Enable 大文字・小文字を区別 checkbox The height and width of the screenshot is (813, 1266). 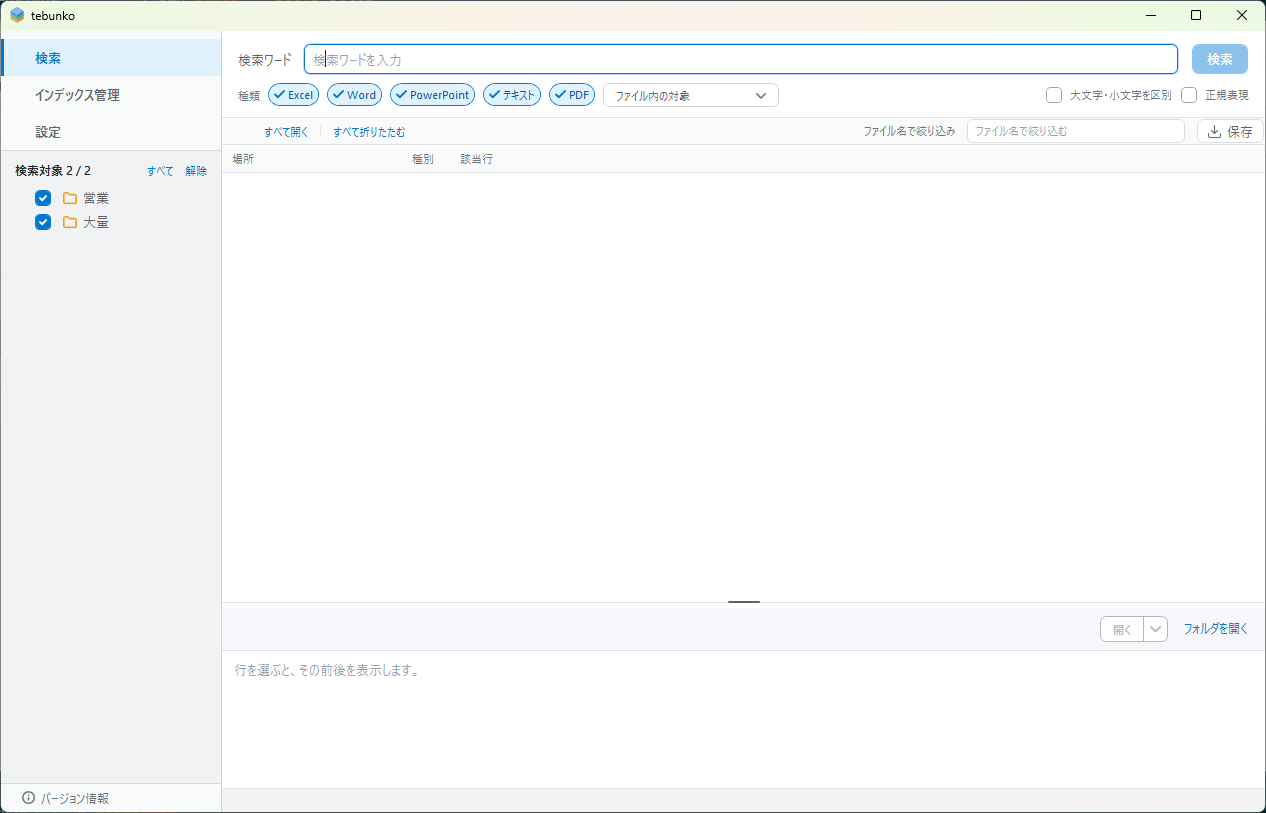click(x=1054, y=95)
